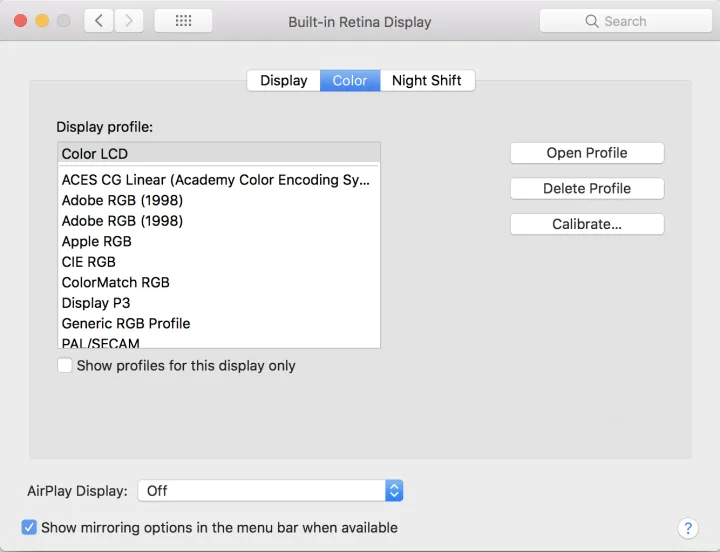Switch to the Display tab

283,81
